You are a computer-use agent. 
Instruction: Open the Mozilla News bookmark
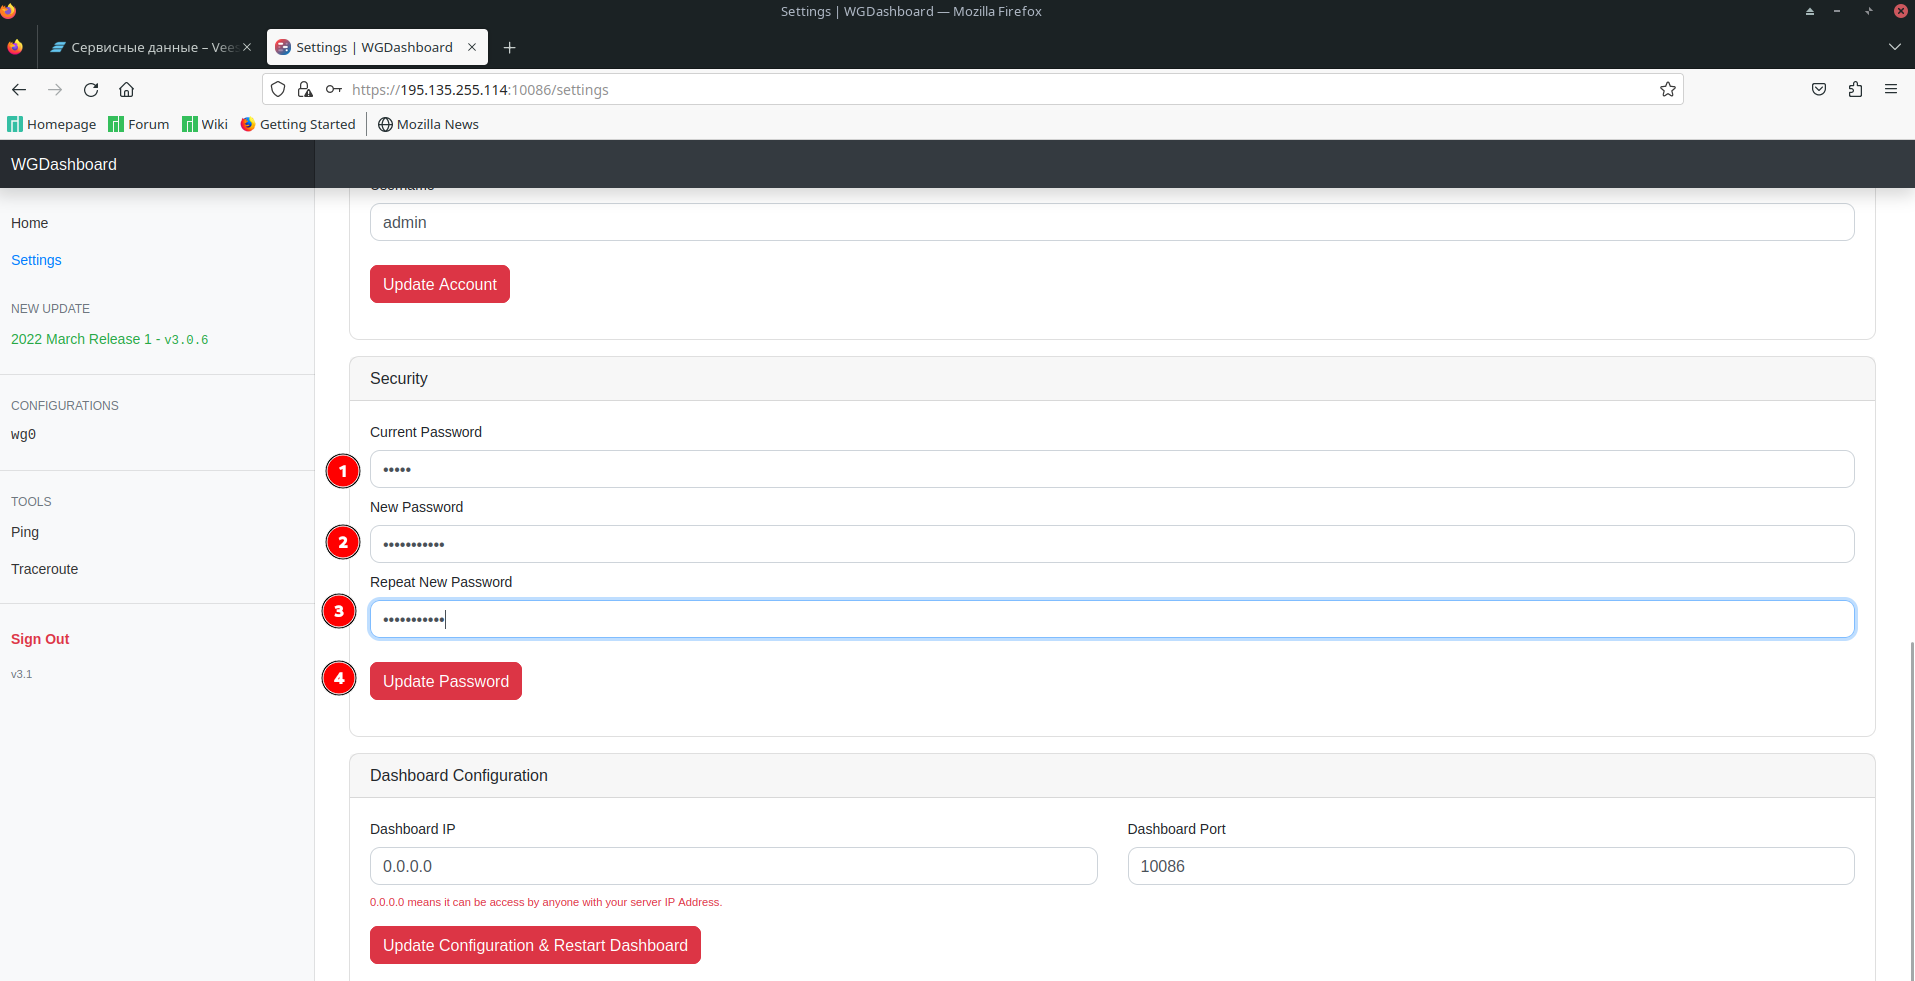click(428, 124)
